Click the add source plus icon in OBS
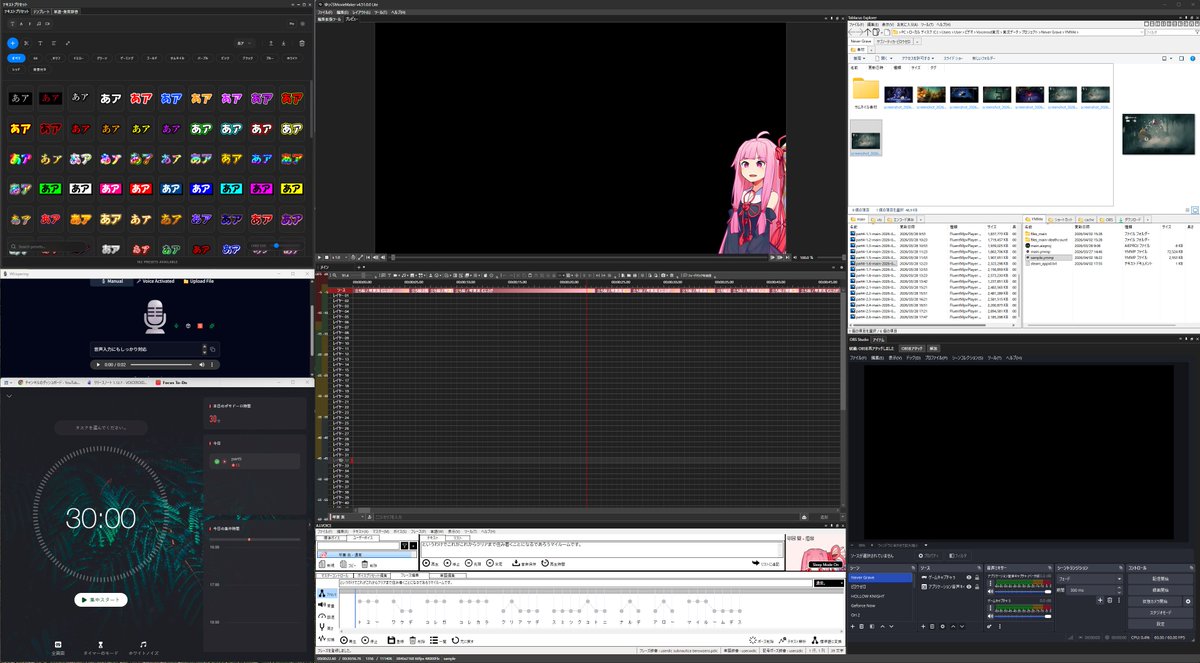 pos(923,627)
